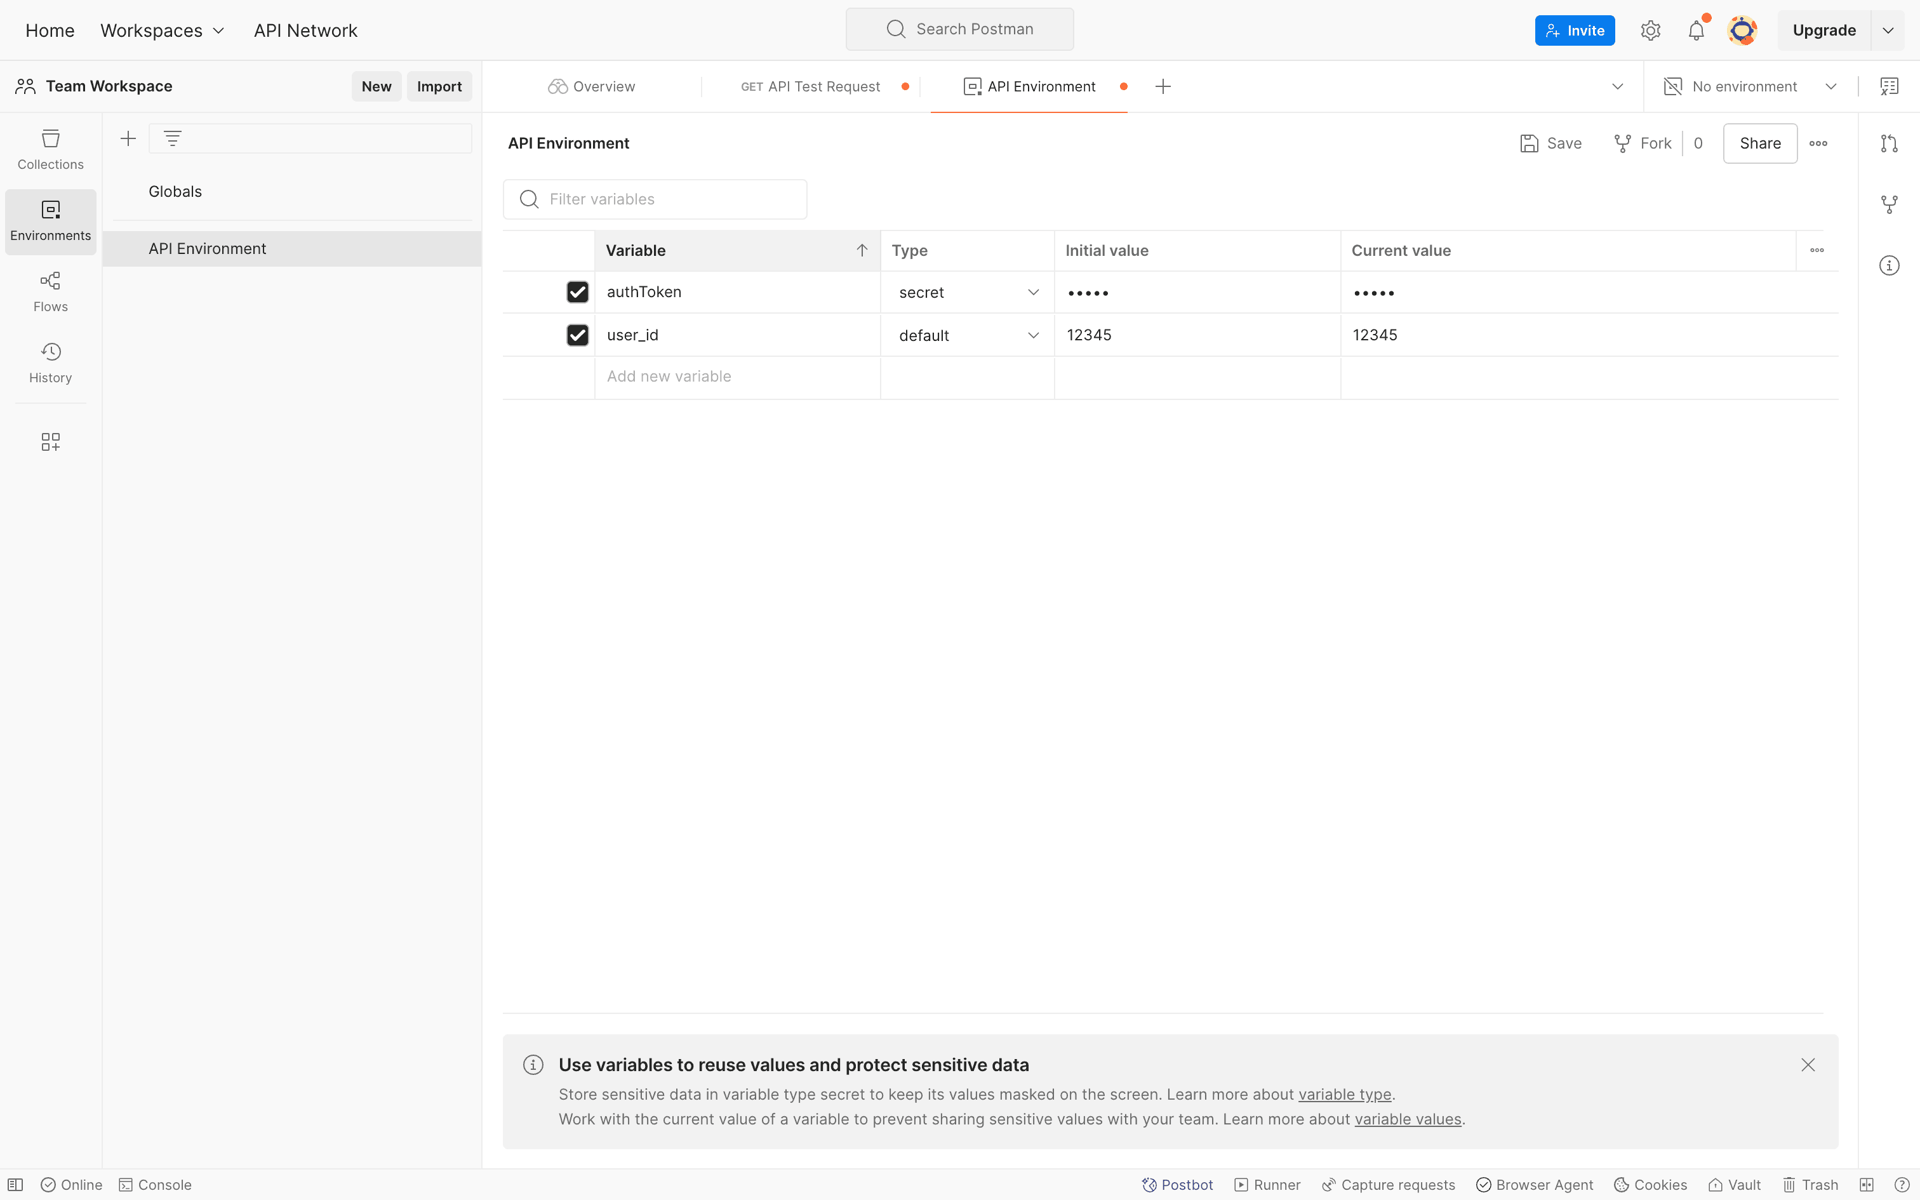This screenshot has height=1200, width=1920.
Task: Expand the Workspaces menu
Action: point(162,30)
